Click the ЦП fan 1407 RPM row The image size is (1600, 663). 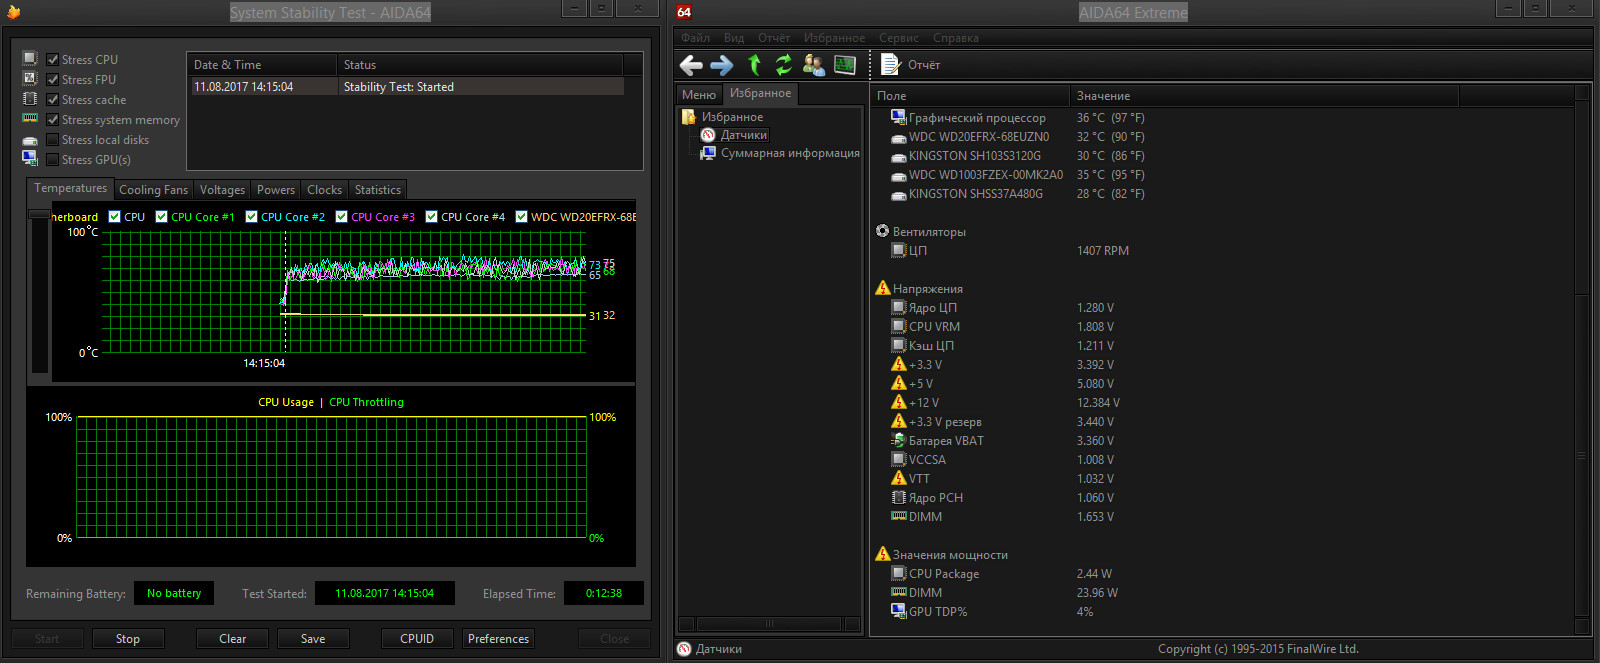[1223, 250]
